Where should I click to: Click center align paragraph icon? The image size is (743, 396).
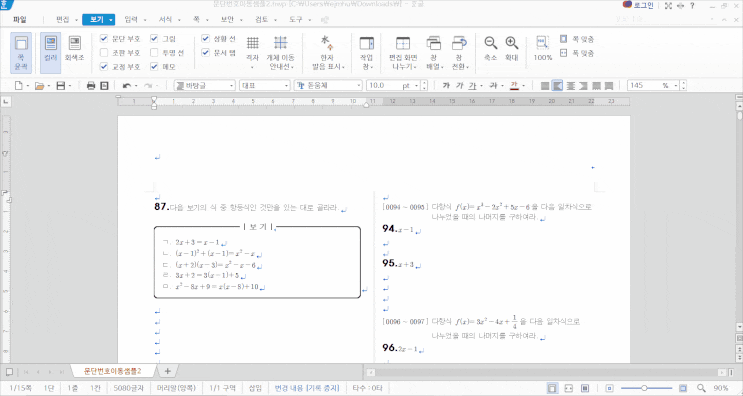[x=571, y=86]
